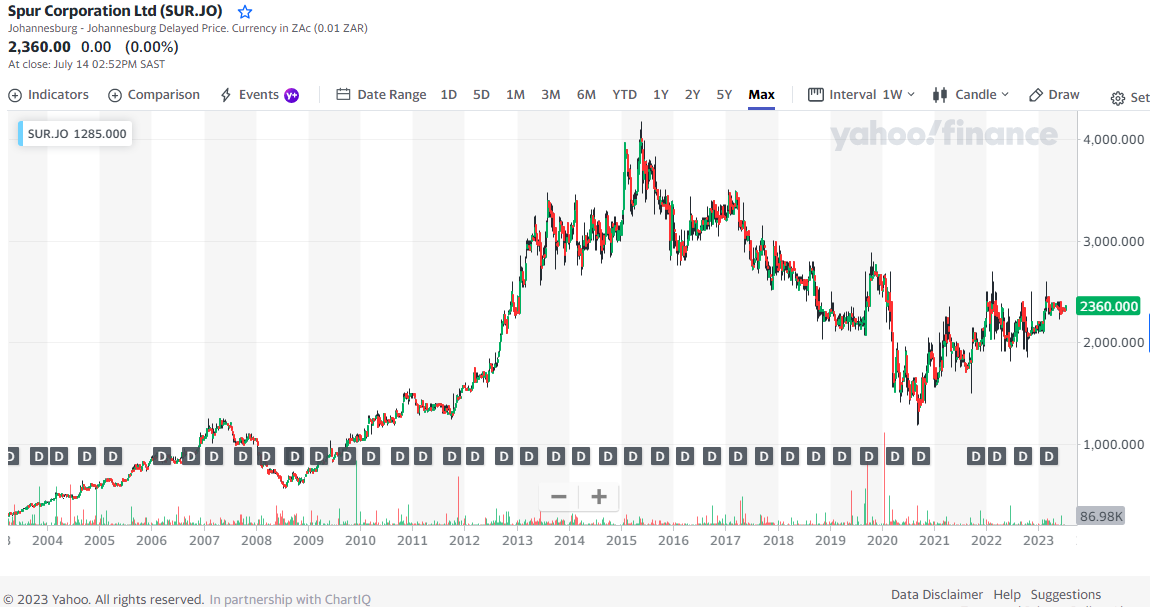This screenshot has width=1150, height=607.
Task: Select the Max range
Action: (761, 95)
